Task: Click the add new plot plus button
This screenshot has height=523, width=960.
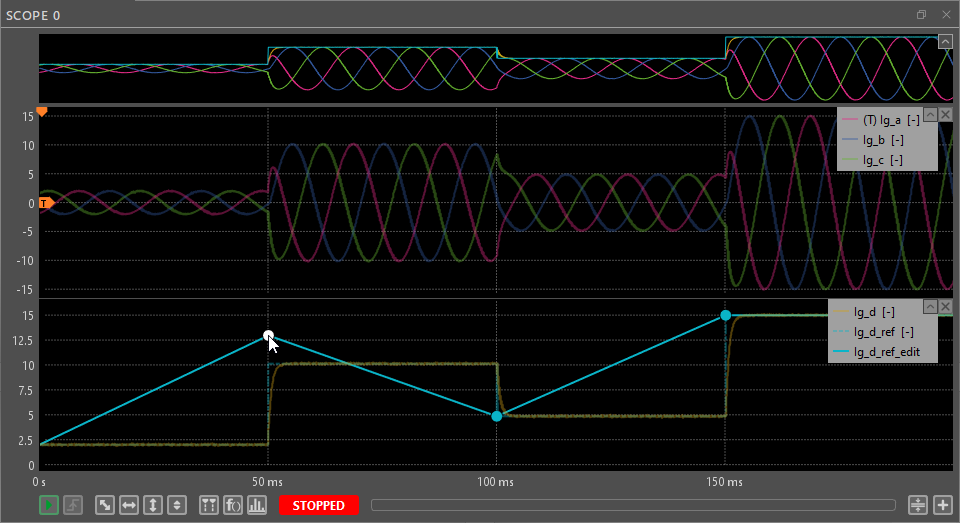Action: (x=942, y=505)
